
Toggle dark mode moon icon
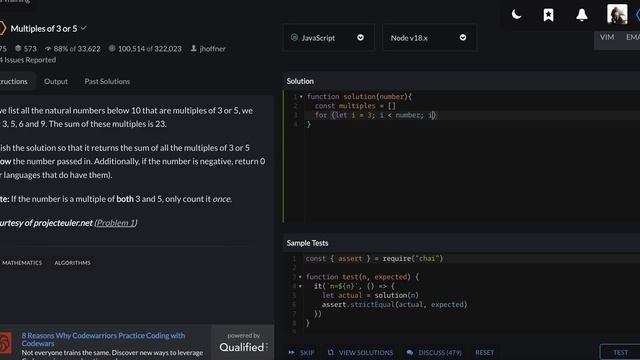pyautogui.click(x=516, y=15)
